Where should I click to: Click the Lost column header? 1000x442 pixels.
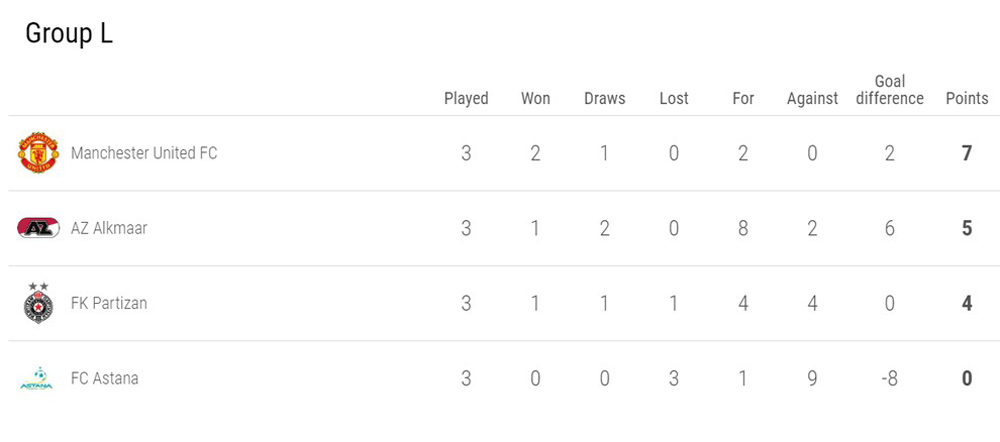point(674,98)
